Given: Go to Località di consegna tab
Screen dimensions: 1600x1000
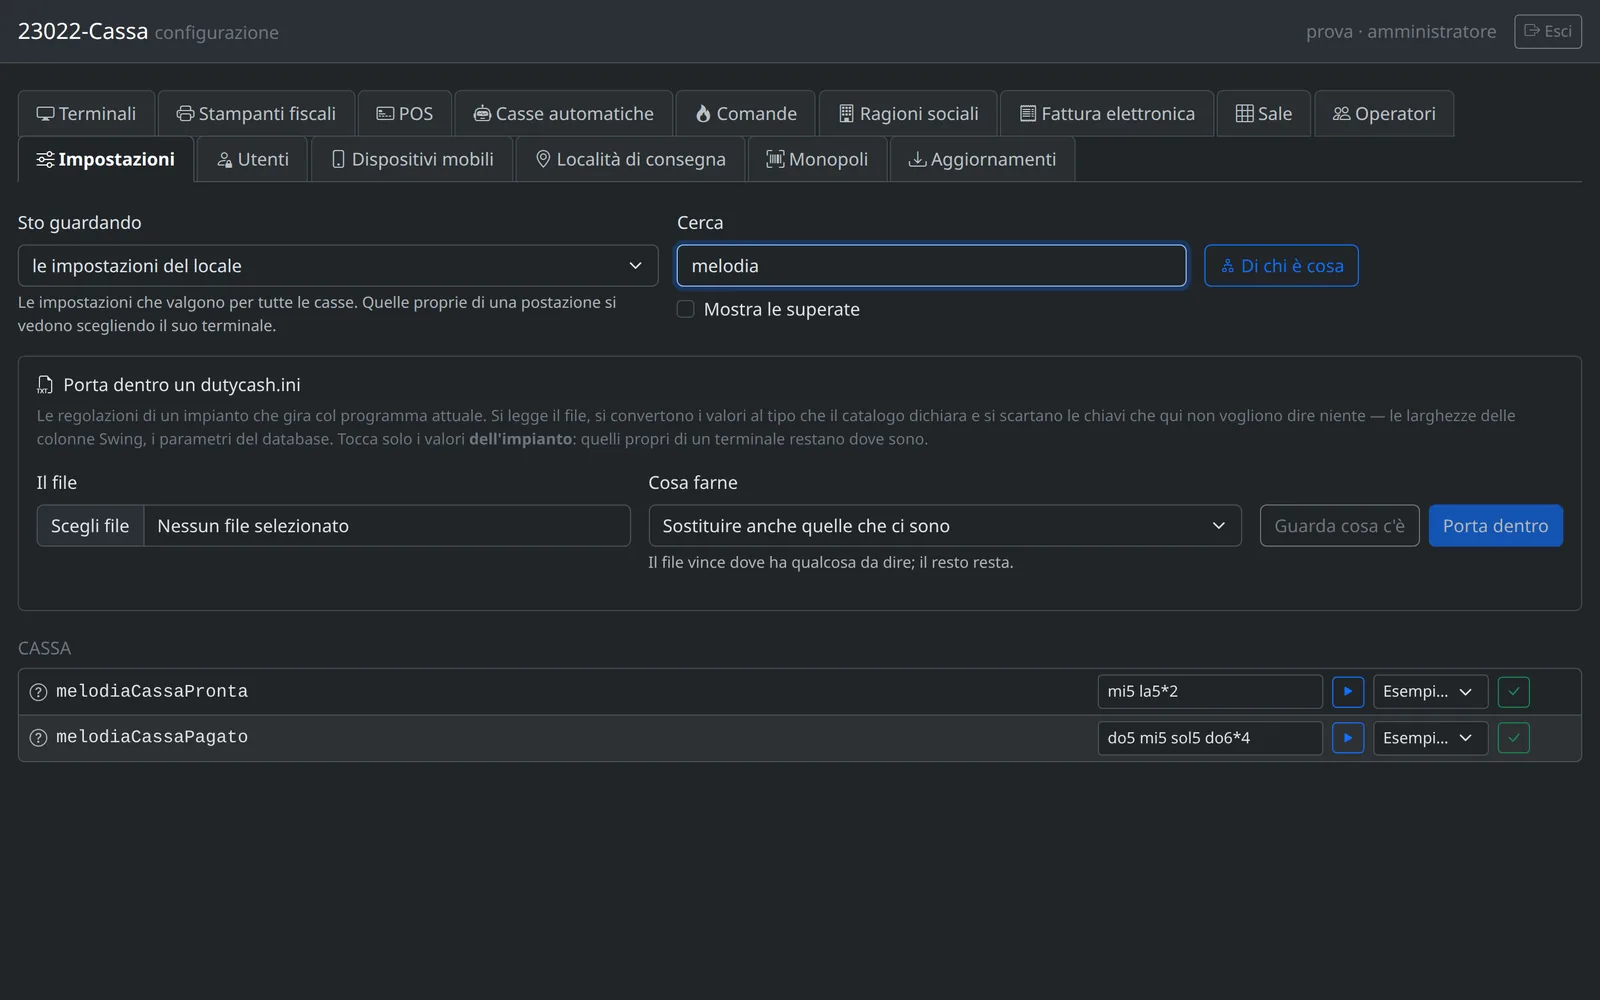Looking at the screenshot, I should pos(631,159).
